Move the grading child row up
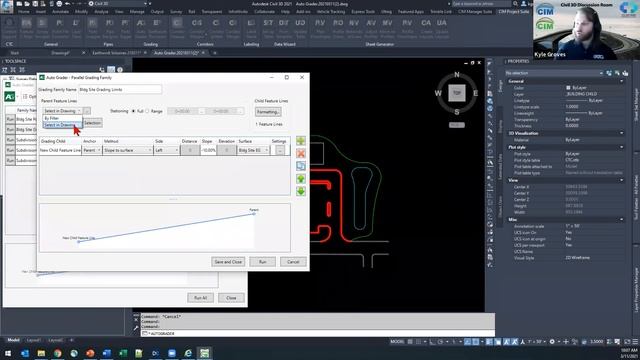Viewport: 640px width, 360px height. click(301, 179)
